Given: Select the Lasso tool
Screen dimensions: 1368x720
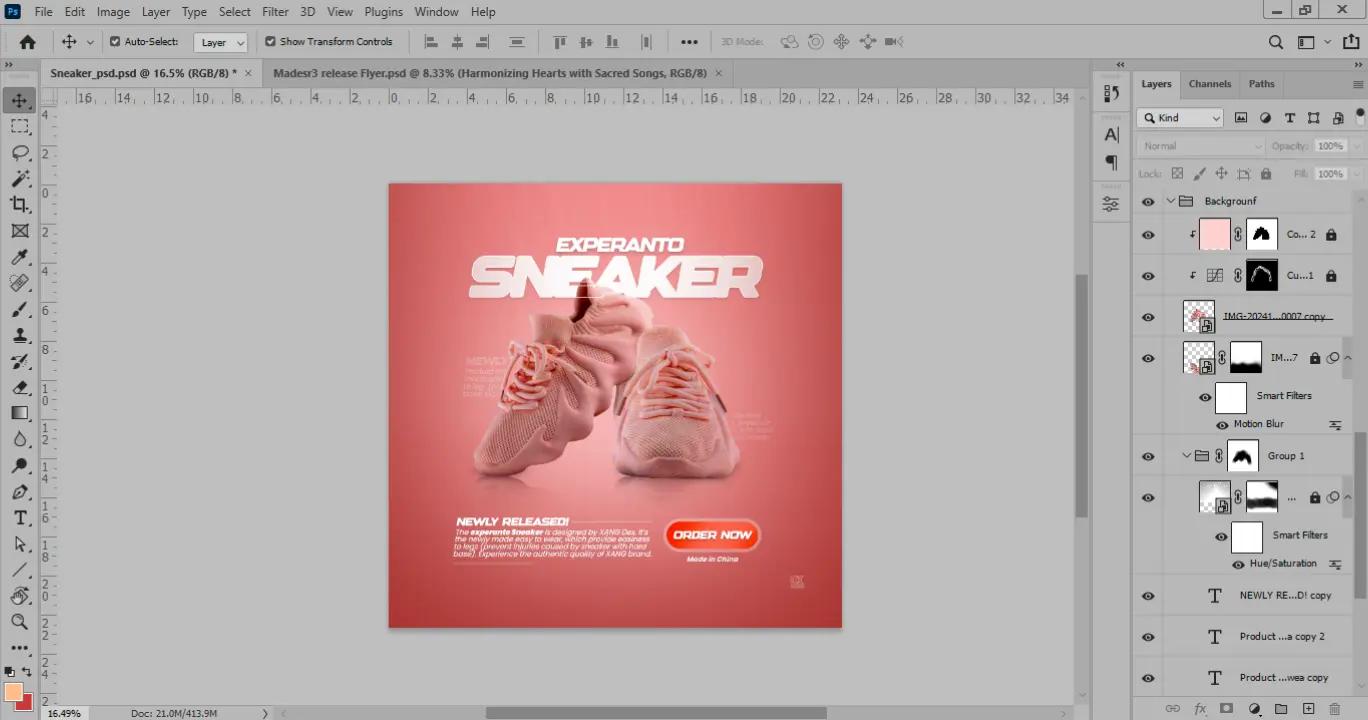Looking at the screenshot, I should (19, 152).
